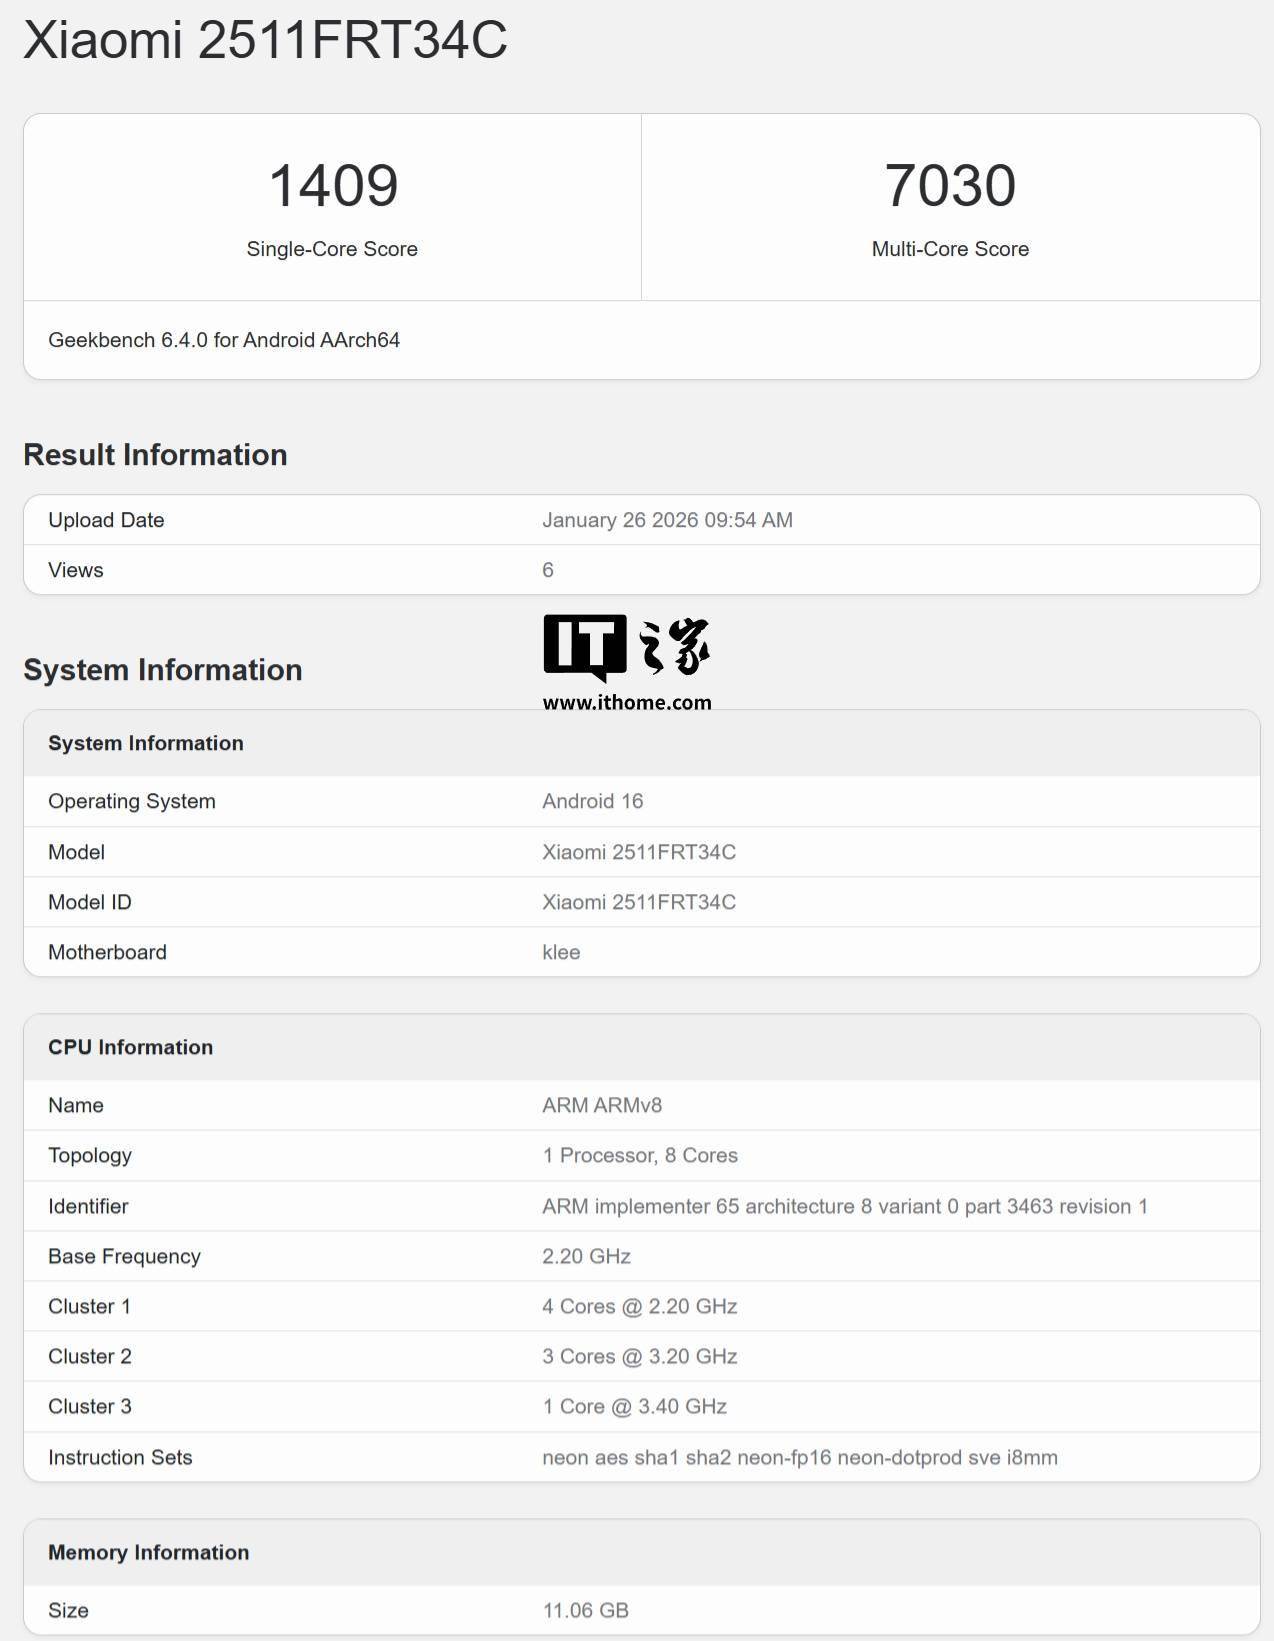
Task: Click the Cluster 3 value 1 Core @ 3.40 GHz
Action: [634, 1406]
